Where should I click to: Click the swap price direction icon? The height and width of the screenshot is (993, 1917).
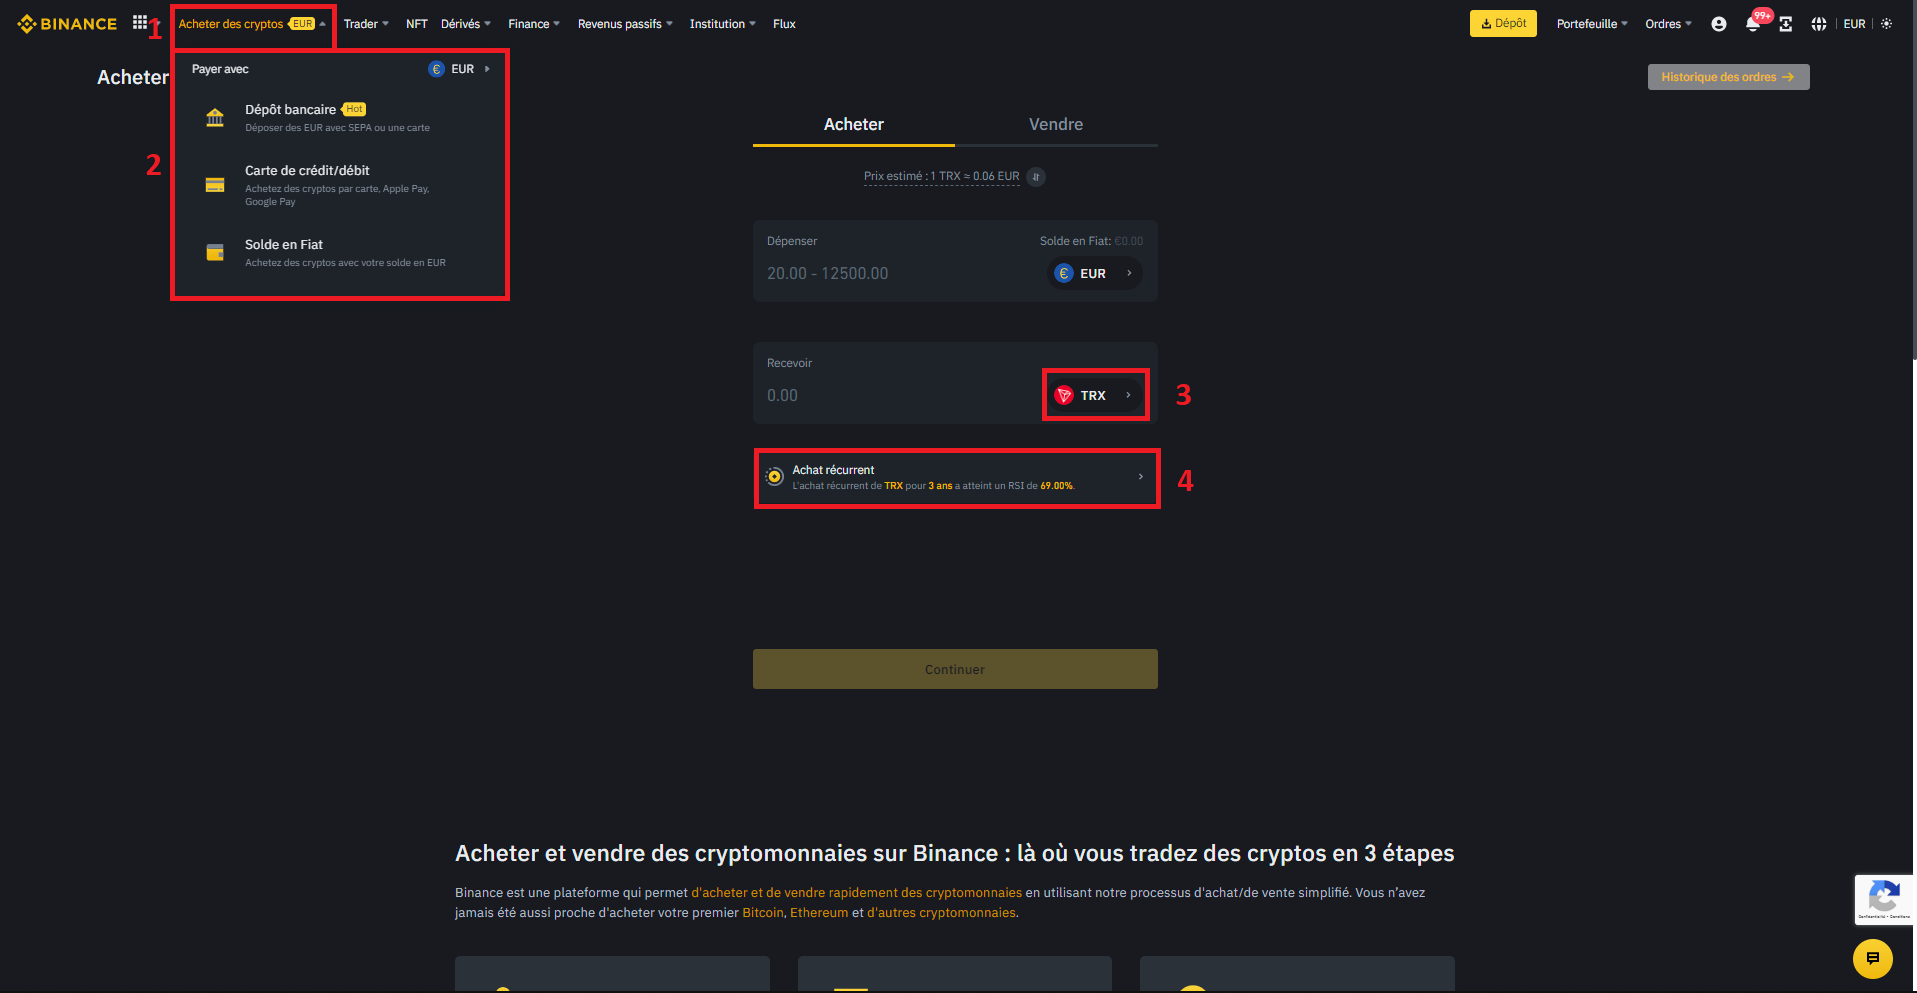[x=1037, y=177]
